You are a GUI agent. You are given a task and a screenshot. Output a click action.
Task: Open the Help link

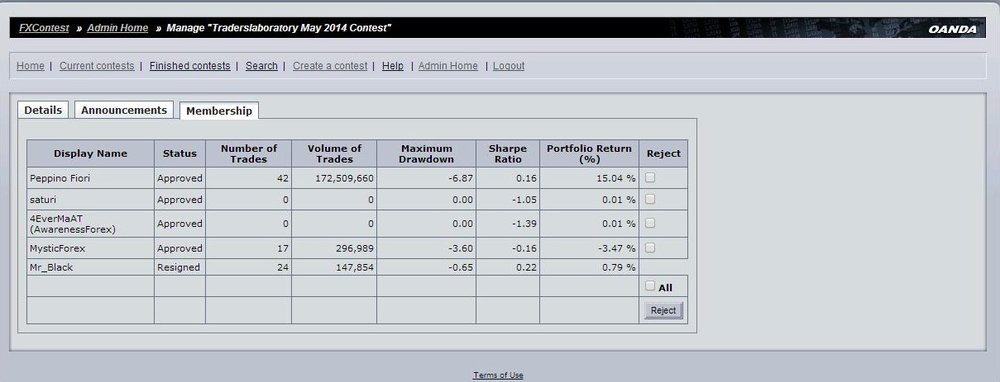pos(393,66)
